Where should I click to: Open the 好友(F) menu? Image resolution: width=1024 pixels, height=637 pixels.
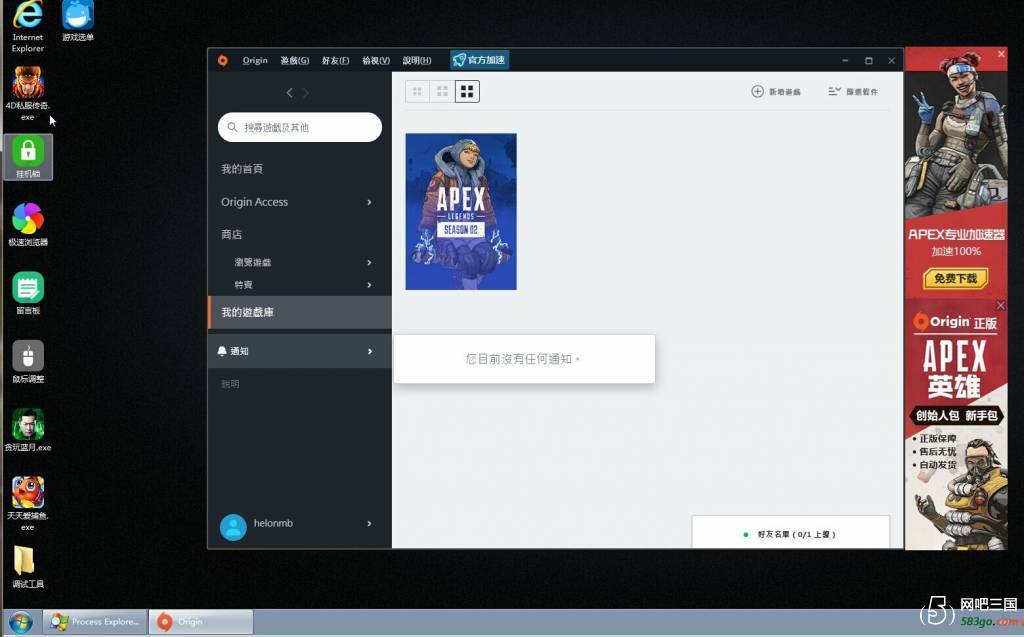[x=335, y=60]
